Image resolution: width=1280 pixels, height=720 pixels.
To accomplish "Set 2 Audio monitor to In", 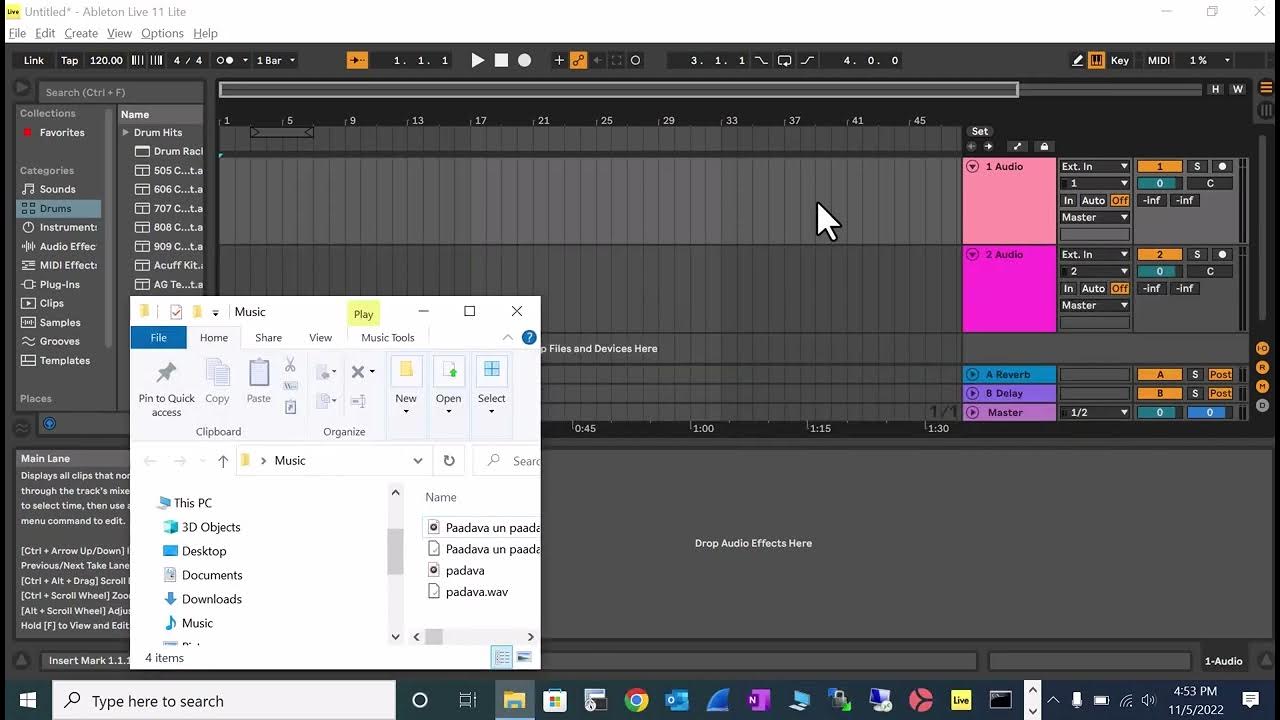I will click(1068, 289).
